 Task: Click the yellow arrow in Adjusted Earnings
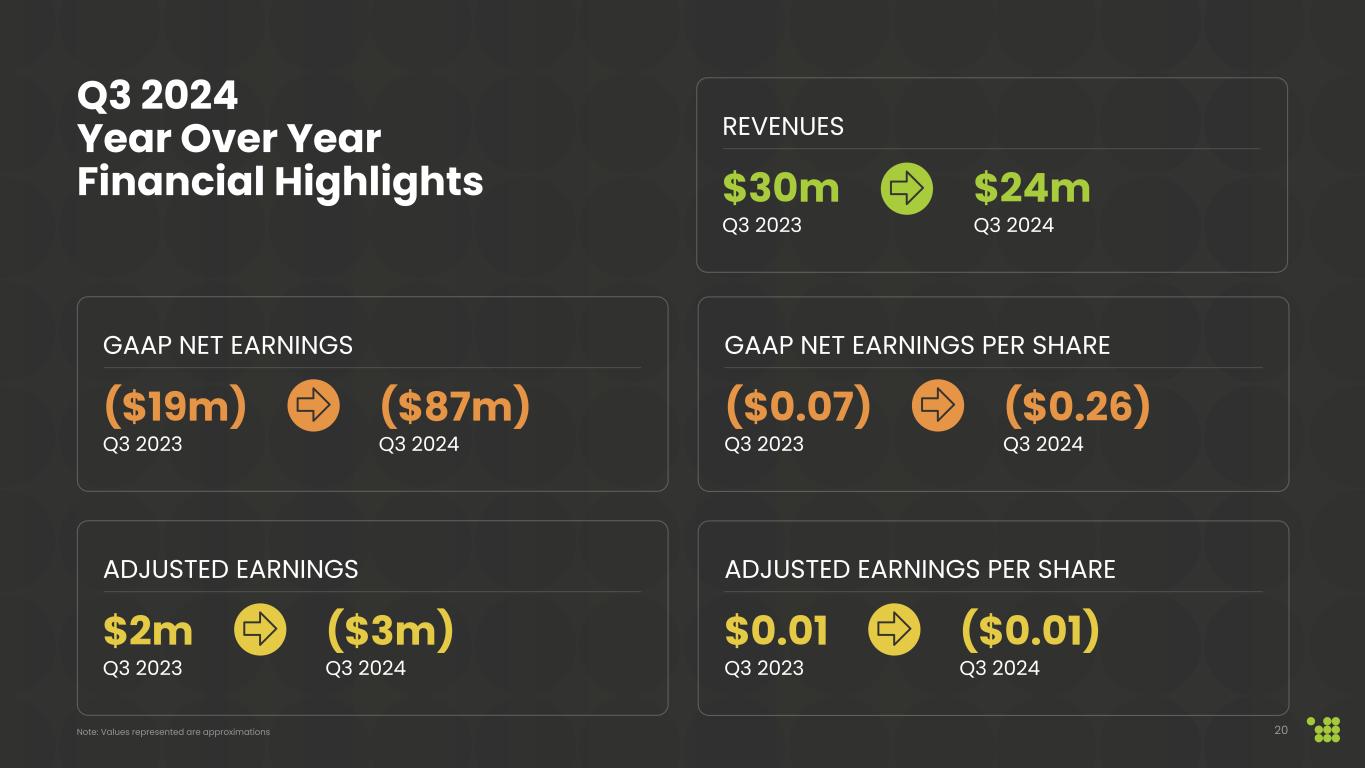coord(260,630)
